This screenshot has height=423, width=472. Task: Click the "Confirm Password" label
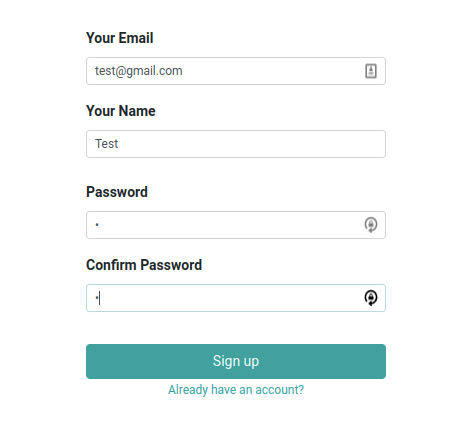tap(144, 265)
